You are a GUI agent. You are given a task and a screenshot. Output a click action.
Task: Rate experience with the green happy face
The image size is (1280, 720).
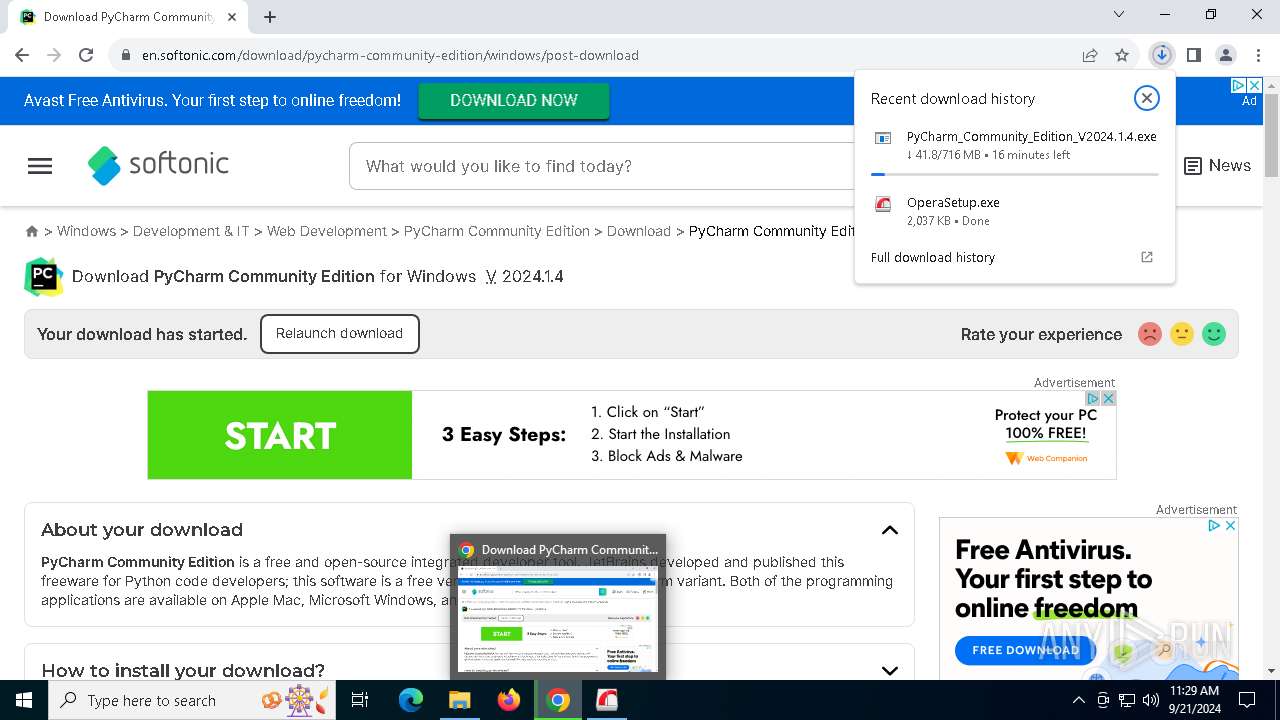1214,334
